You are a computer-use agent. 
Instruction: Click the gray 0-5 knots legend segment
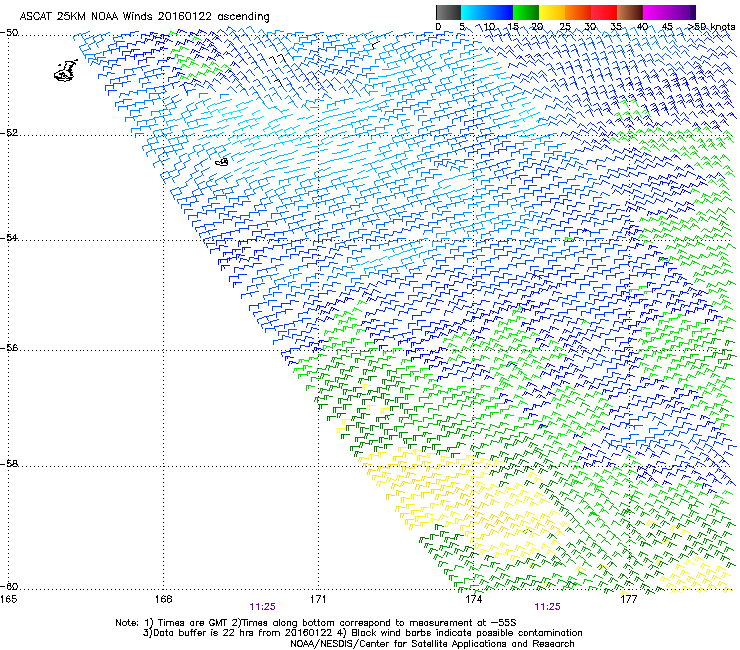point(448,12)
